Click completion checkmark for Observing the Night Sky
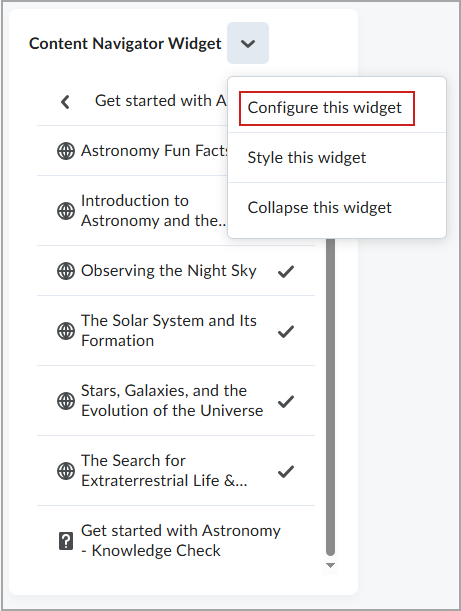The width and height of the screenshot is (461, 611). pos(286,271)
